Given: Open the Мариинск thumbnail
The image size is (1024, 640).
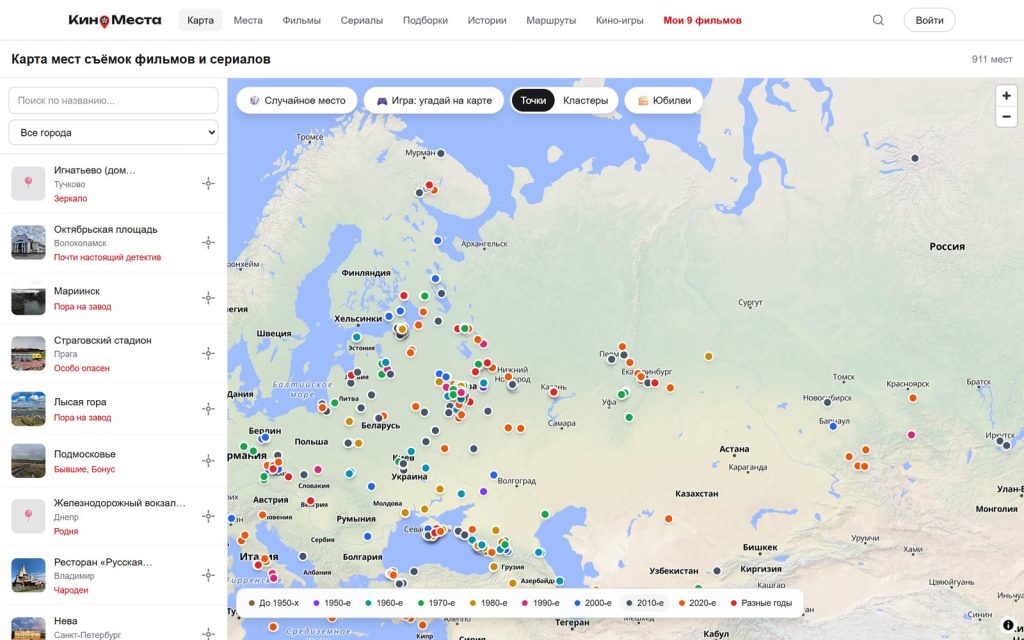Looking at the screenshot, I should pyautogui.click(x=28, y=298).
